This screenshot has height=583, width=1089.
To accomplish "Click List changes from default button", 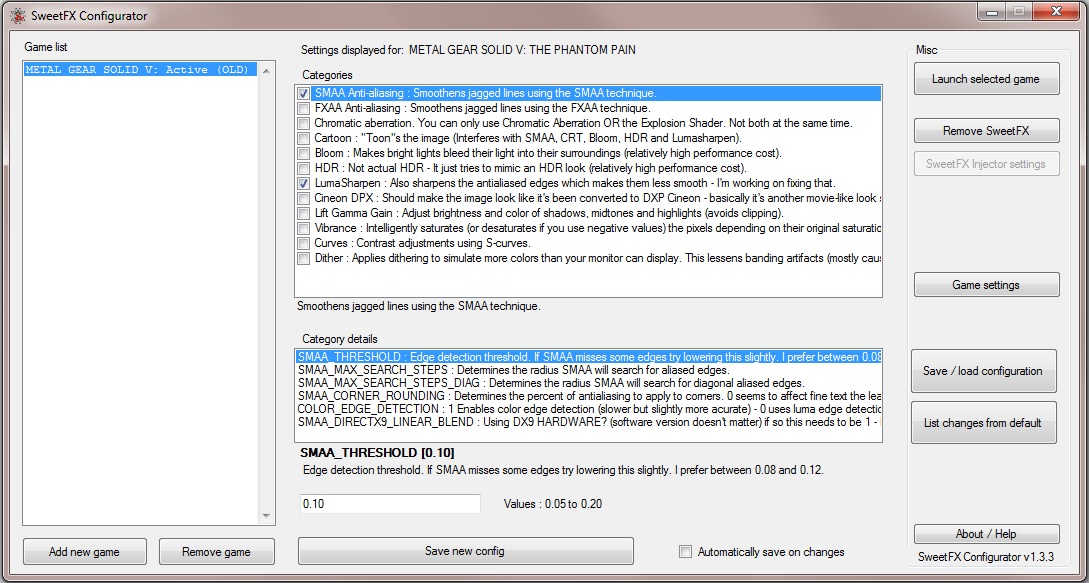I will (983, 422).
